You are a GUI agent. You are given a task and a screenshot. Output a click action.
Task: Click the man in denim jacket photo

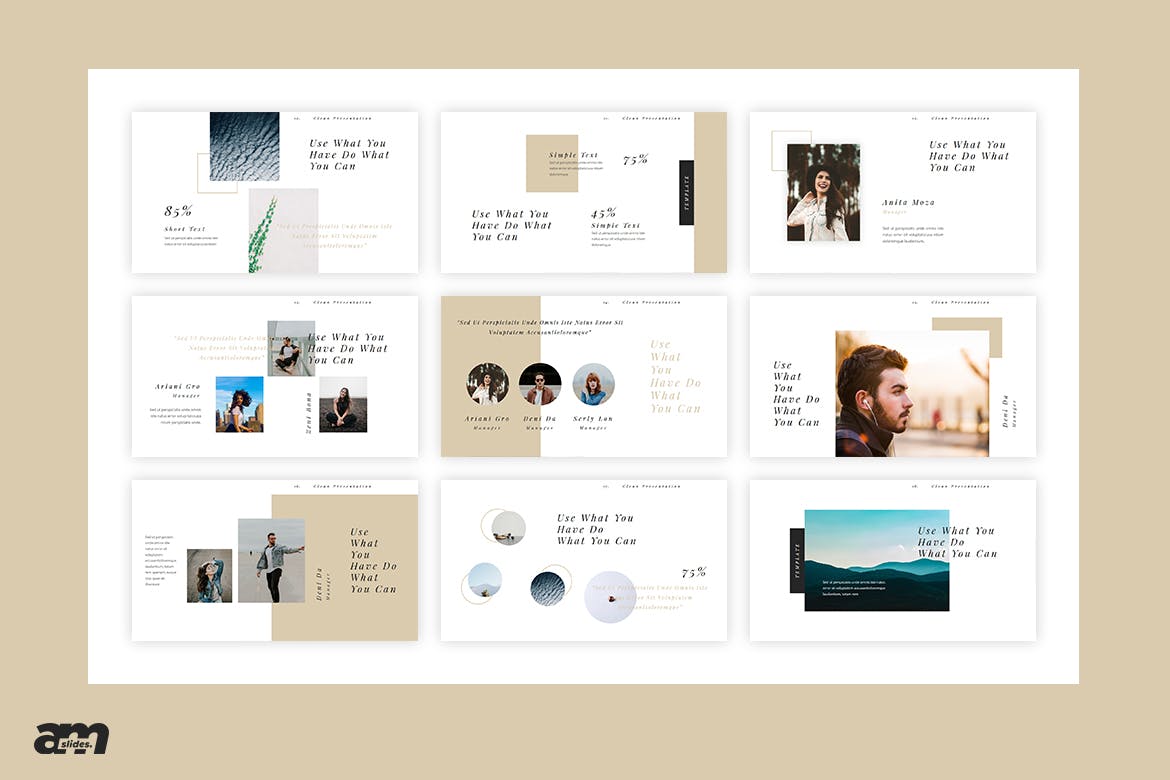[x=271, y=560]
